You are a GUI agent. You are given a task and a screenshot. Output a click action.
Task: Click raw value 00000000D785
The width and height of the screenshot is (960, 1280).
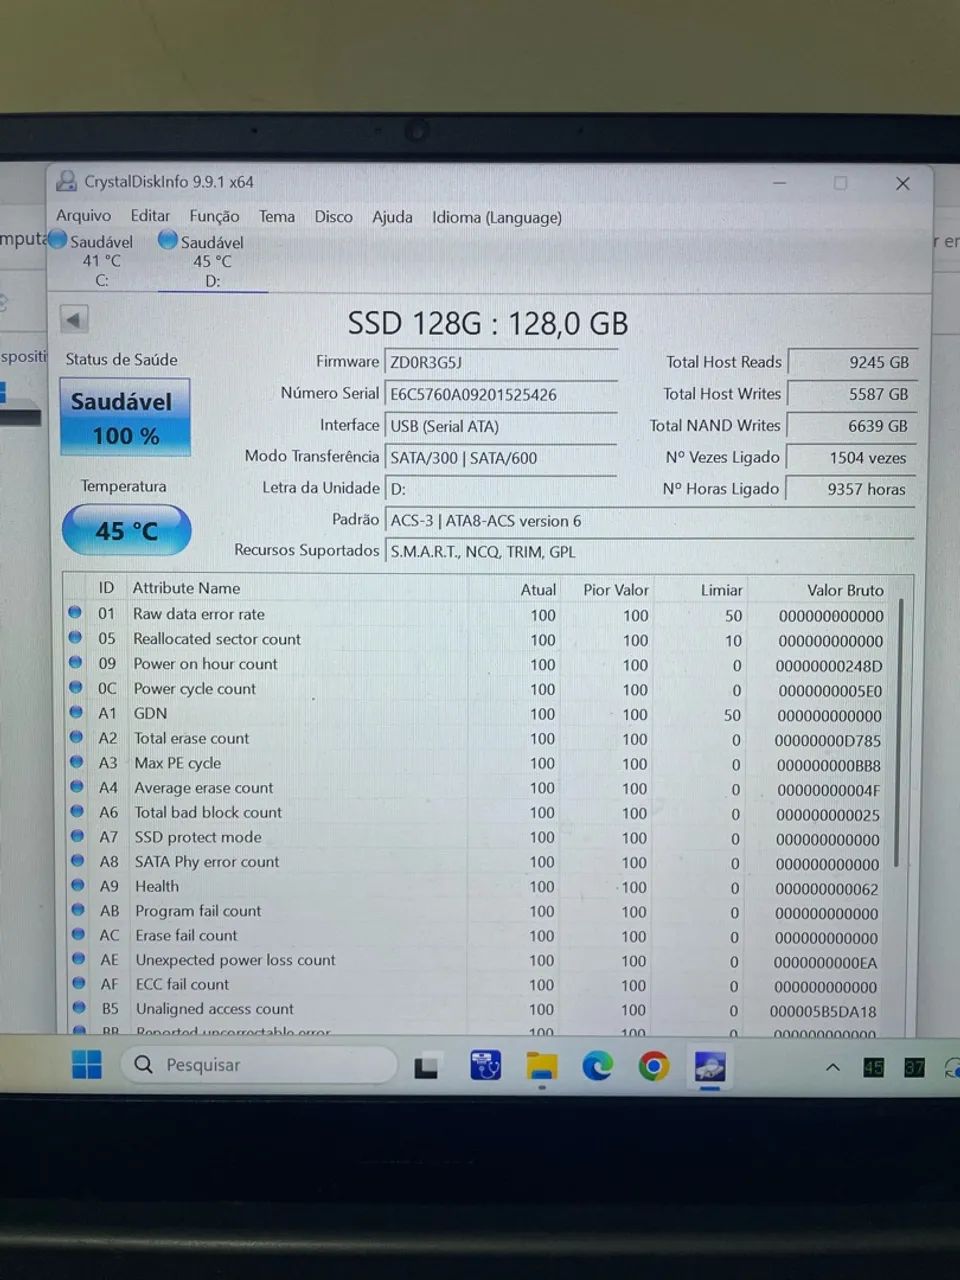pyautogui.click(x=828, y=741)
